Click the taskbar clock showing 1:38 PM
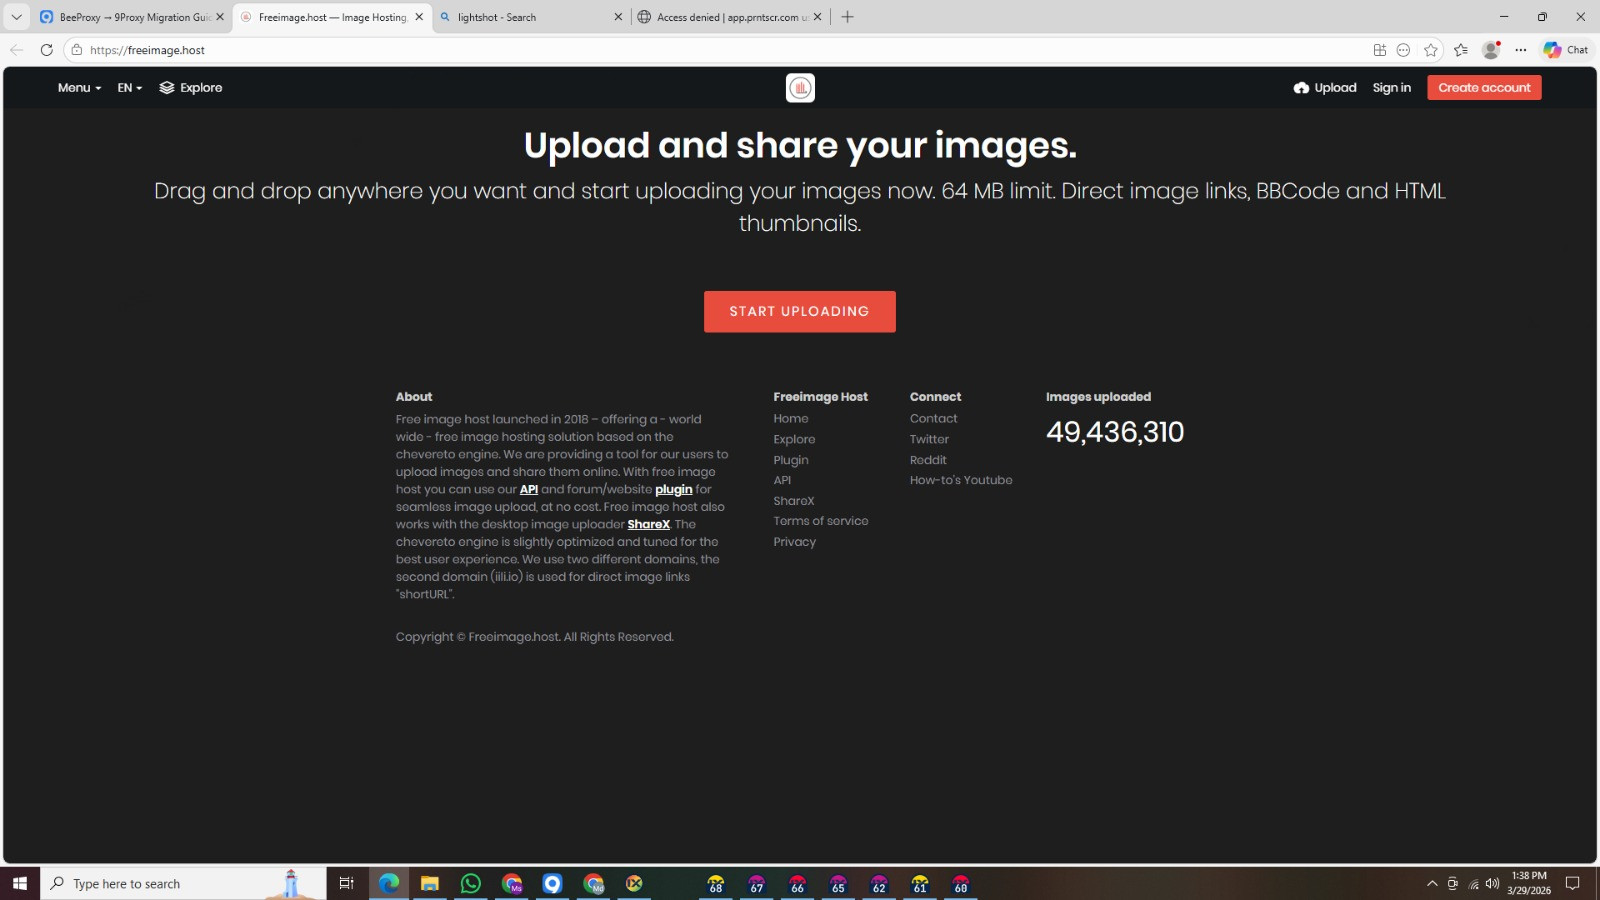The image size is (1600, 900). pos(1529,884)
